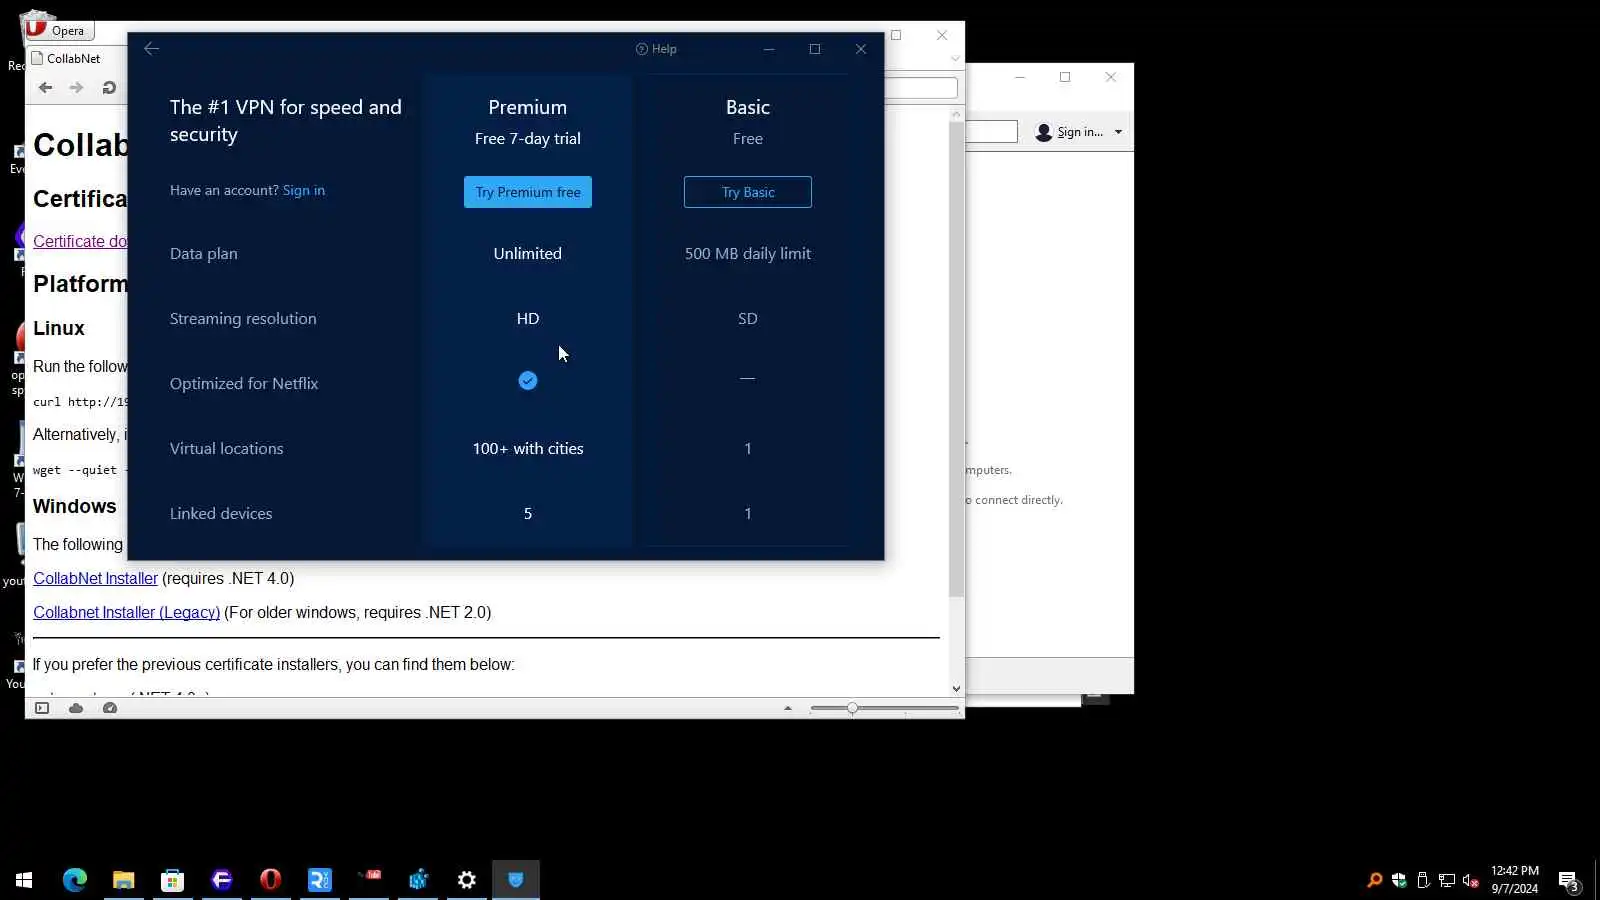
Task: Click the muted volume tray icon
Action: [1471, 880]
